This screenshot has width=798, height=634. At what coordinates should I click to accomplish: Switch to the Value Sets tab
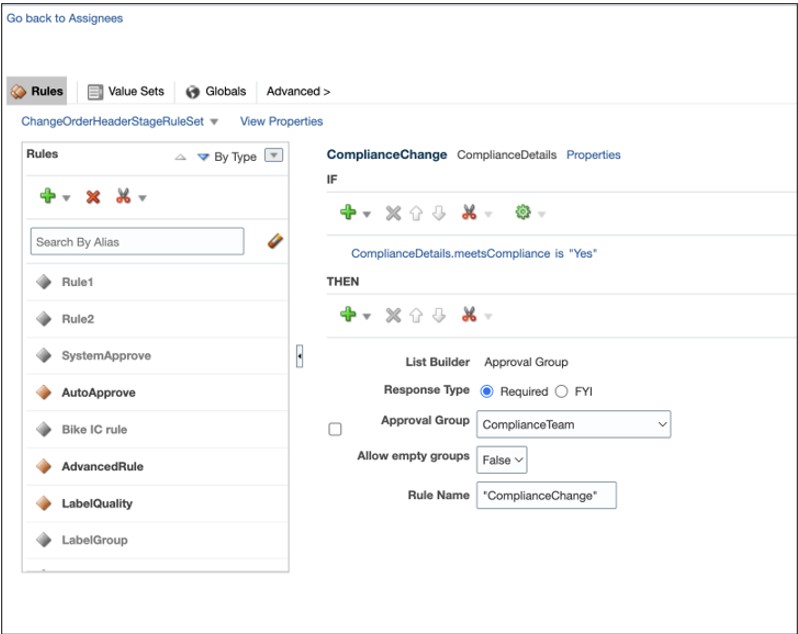pyautogui.click(x=126, y=92)
